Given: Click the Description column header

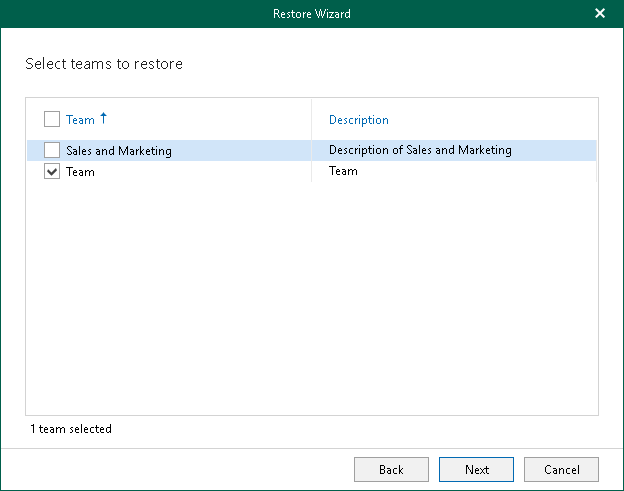Looking at the screenshot, I should click(358, 120).
